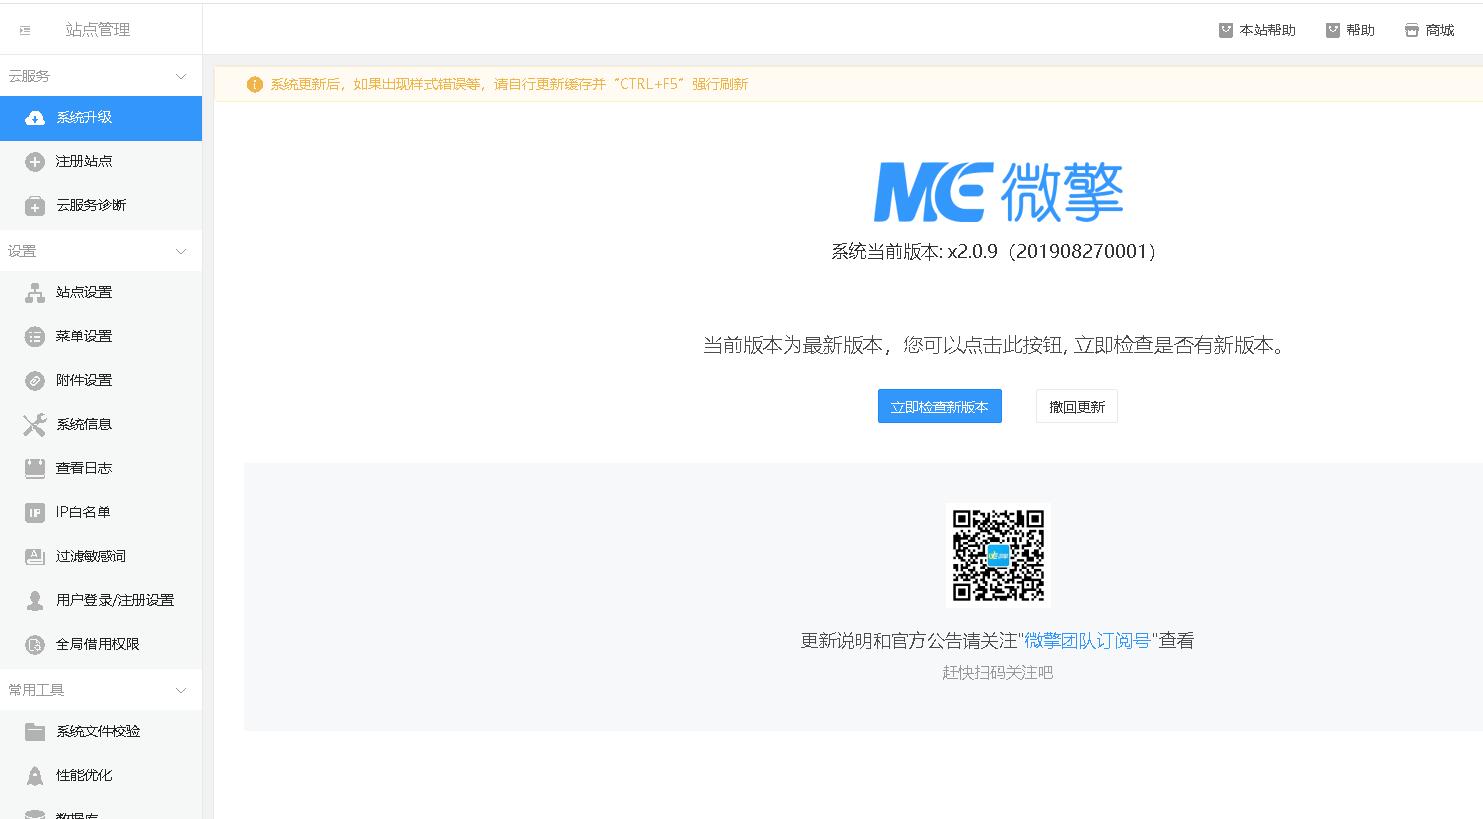Click the warning info icon in the yellow notice

click(x=255, y=84)
